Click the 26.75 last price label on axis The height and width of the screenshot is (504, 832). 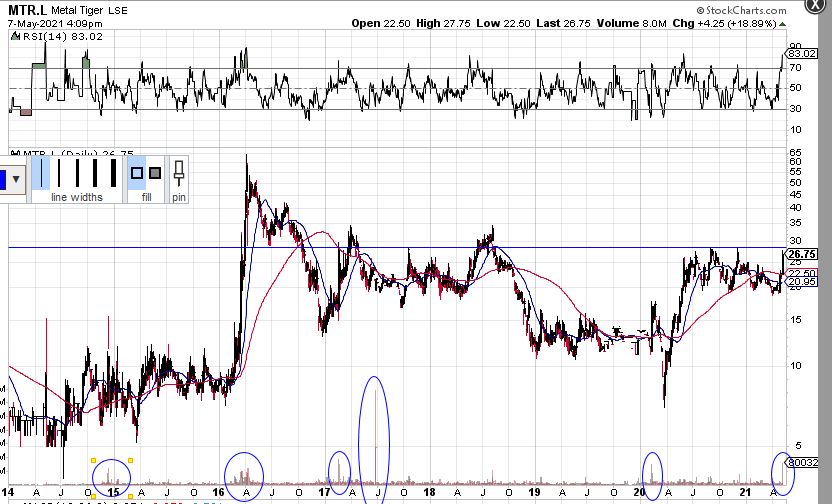point(803,254)
